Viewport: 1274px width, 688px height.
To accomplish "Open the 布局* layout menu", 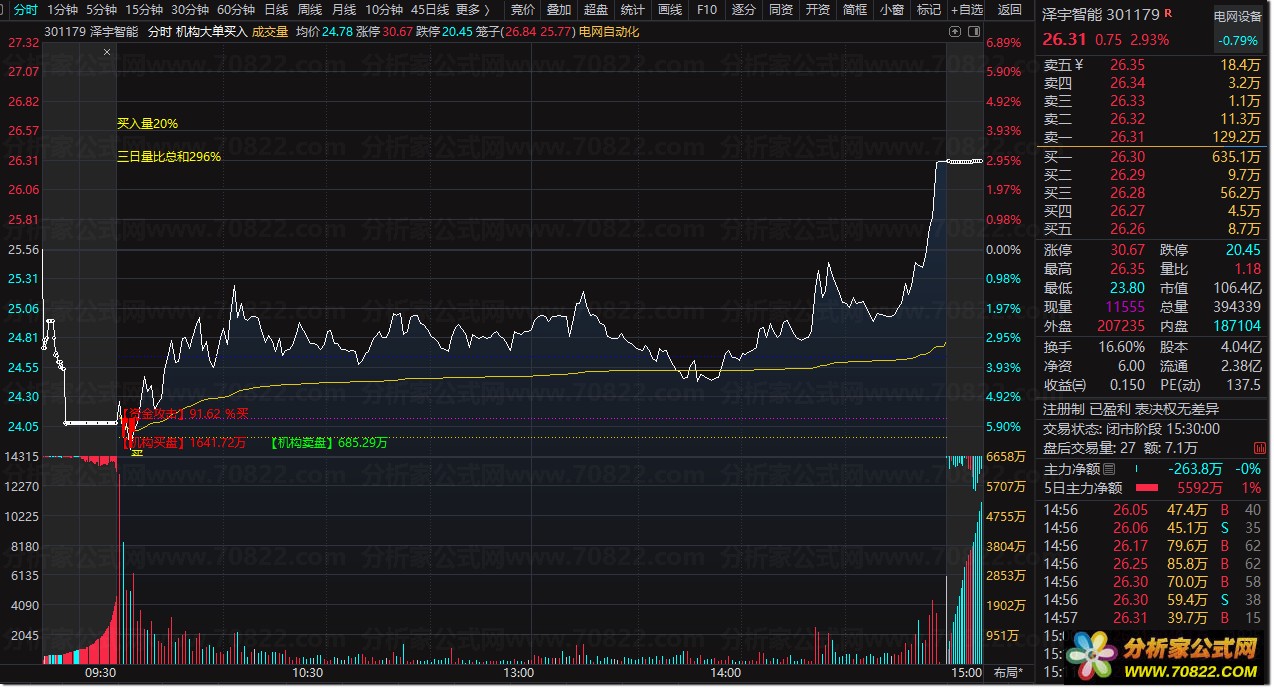I will [1008, 672].
